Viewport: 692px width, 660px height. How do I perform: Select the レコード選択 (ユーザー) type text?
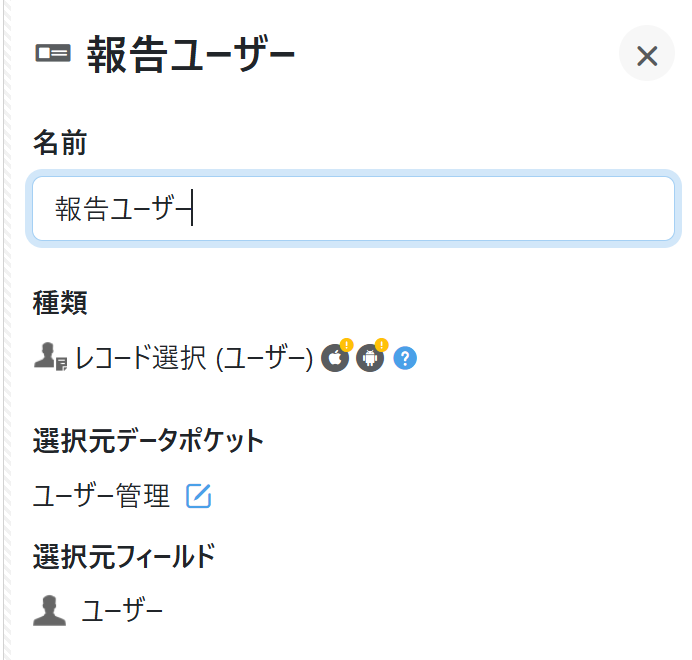(195, 358)
